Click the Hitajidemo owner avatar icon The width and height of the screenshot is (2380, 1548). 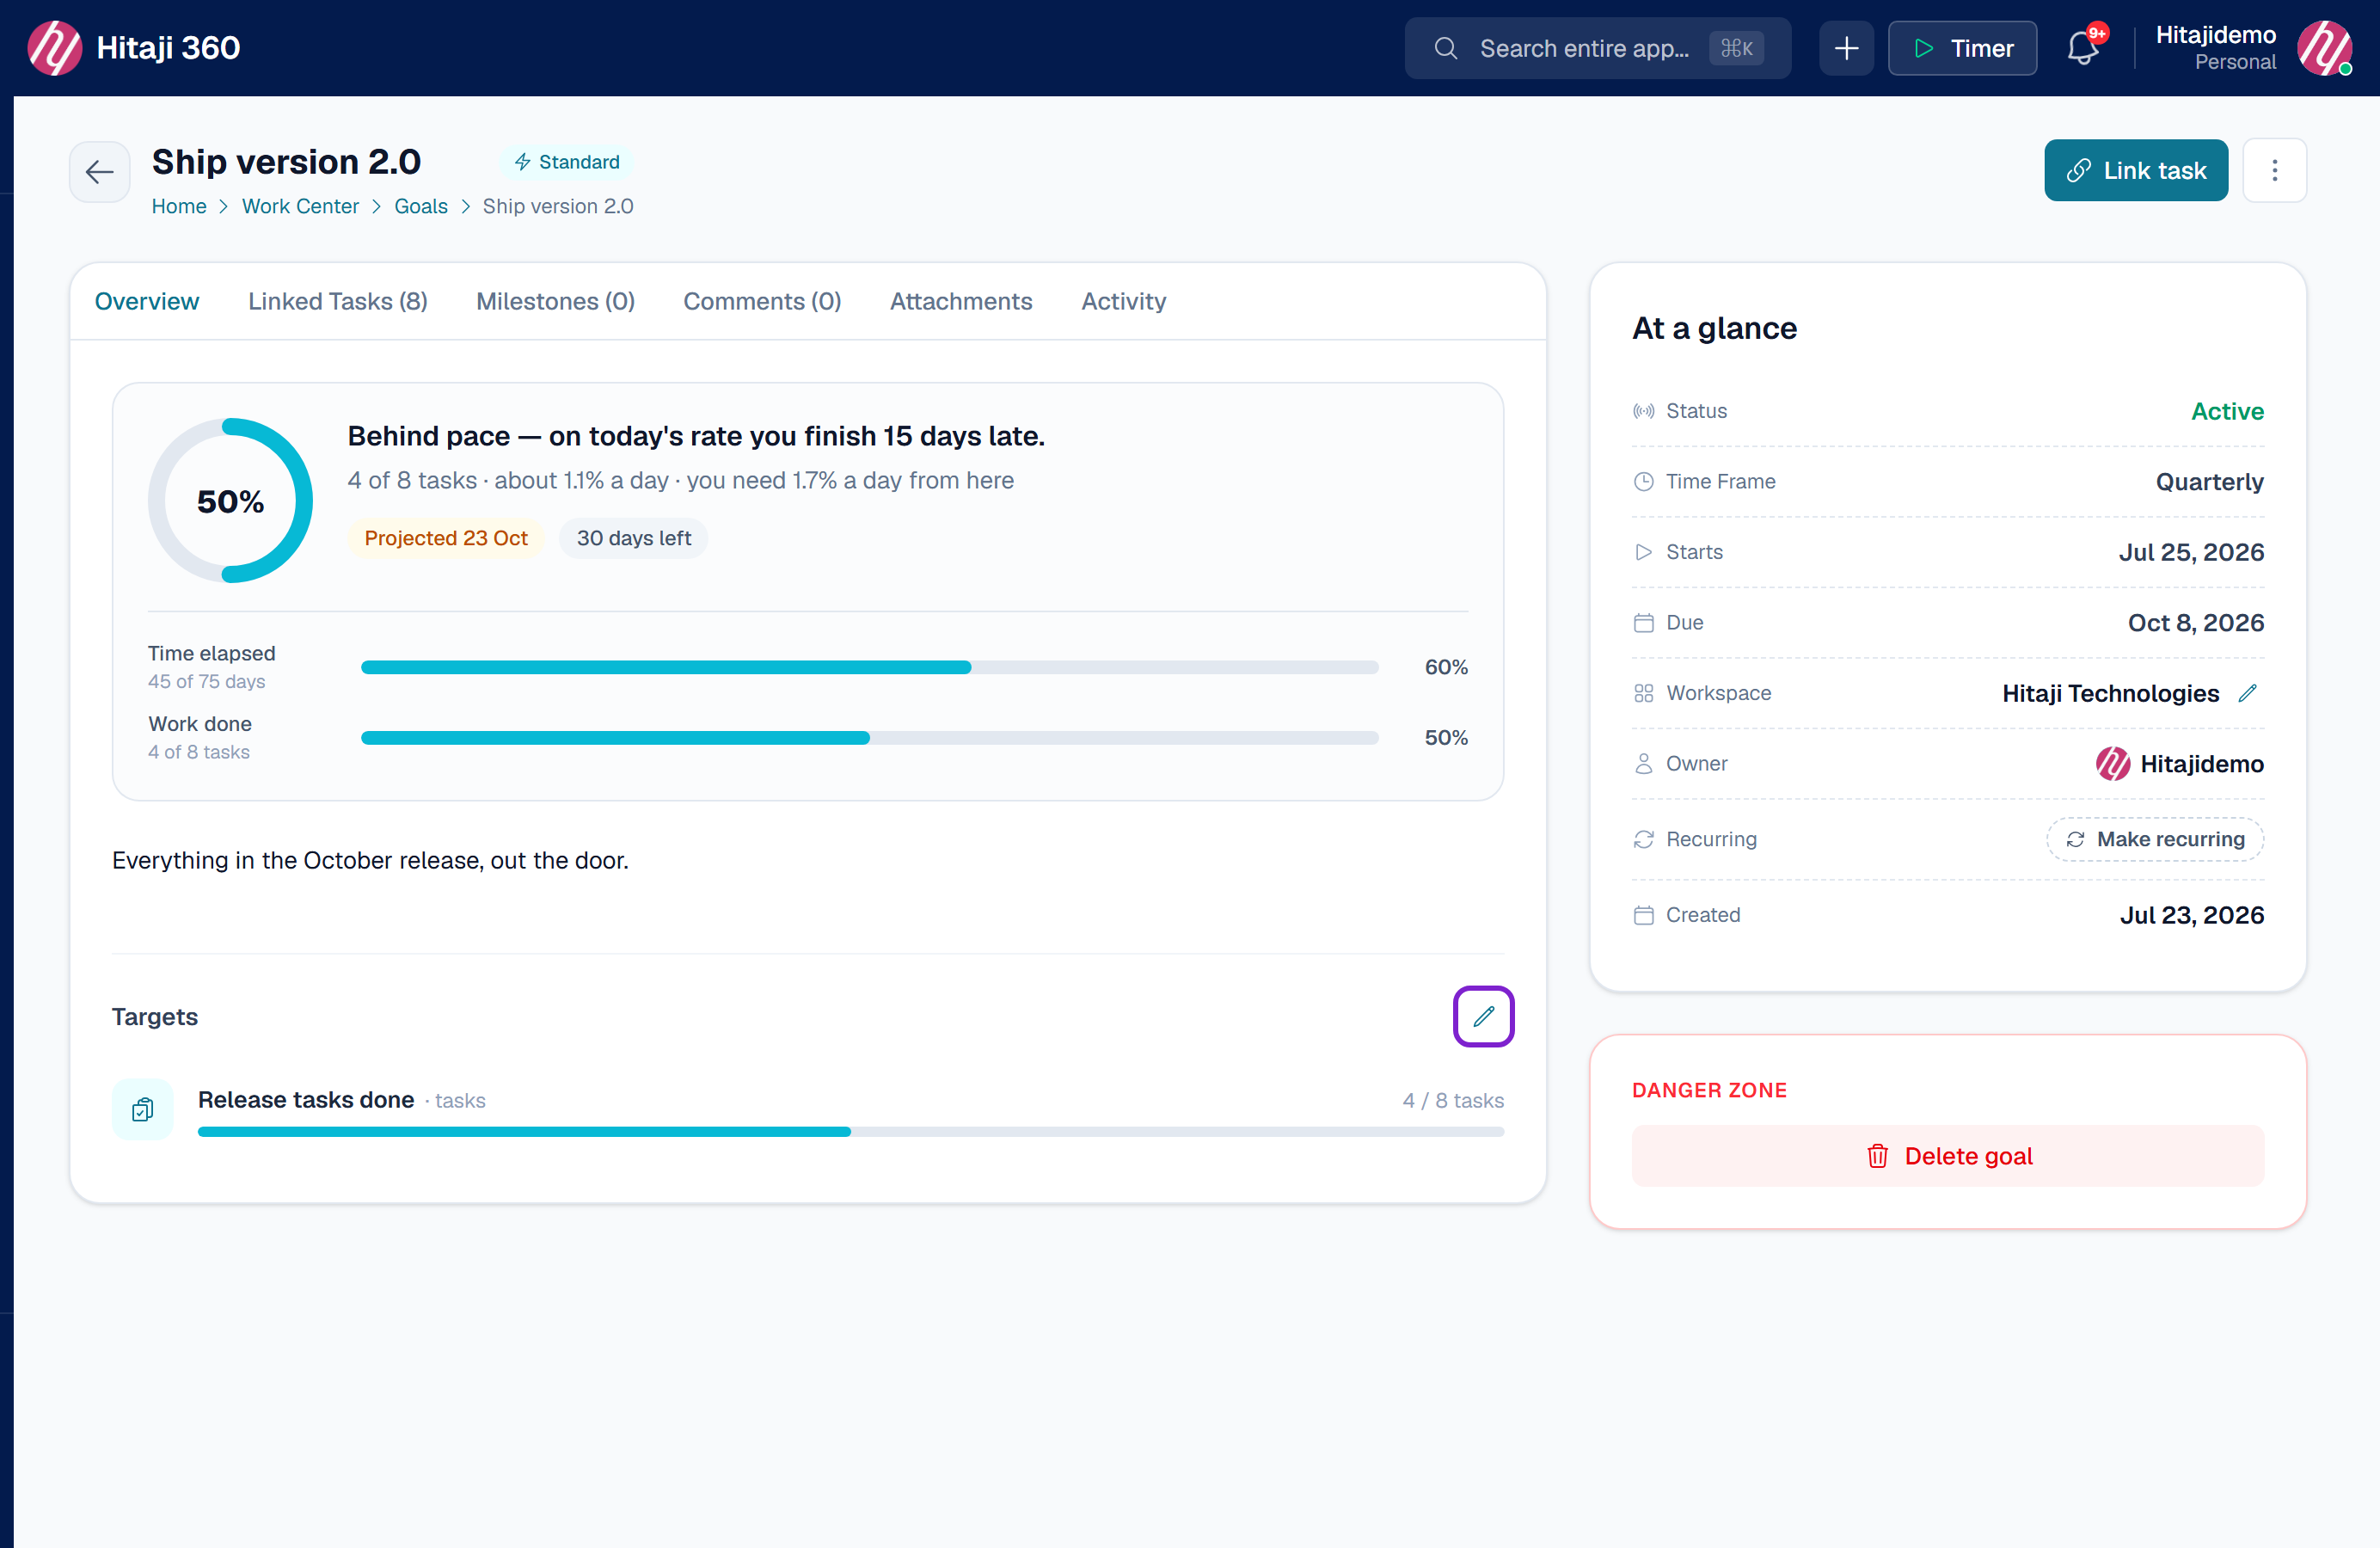(x=2112, y=764)
